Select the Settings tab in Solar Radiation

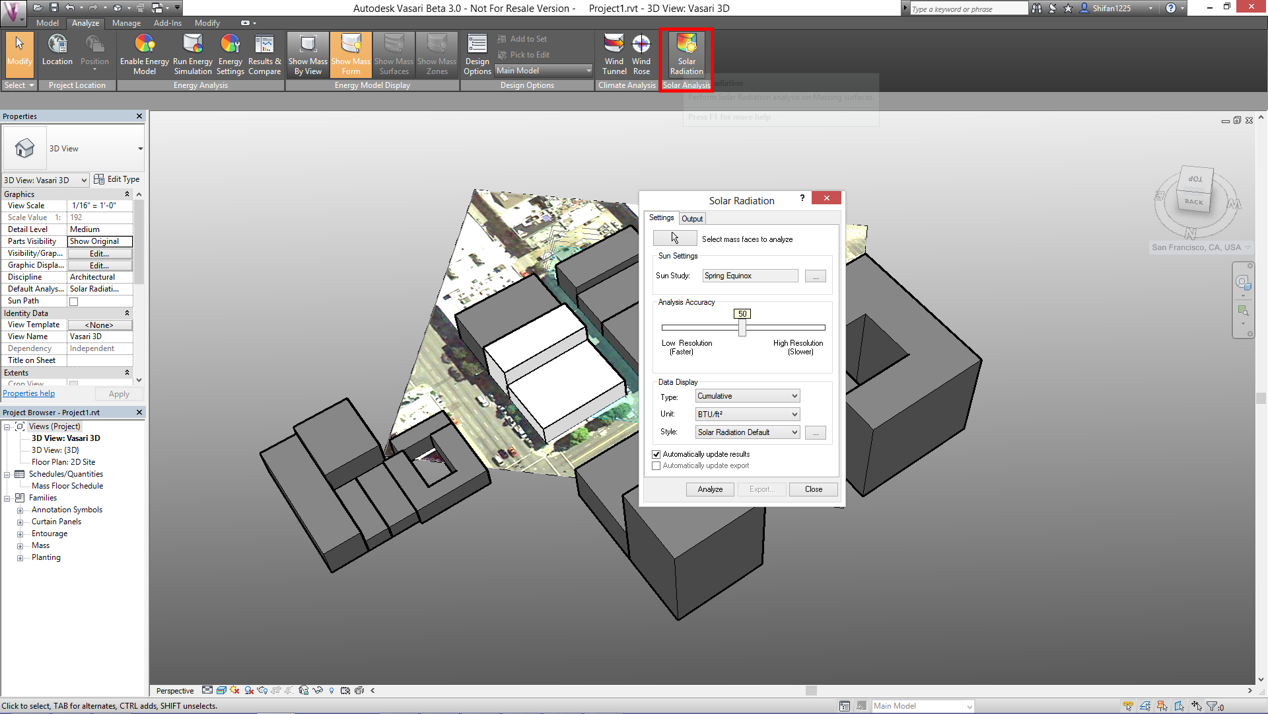point(661,217)
